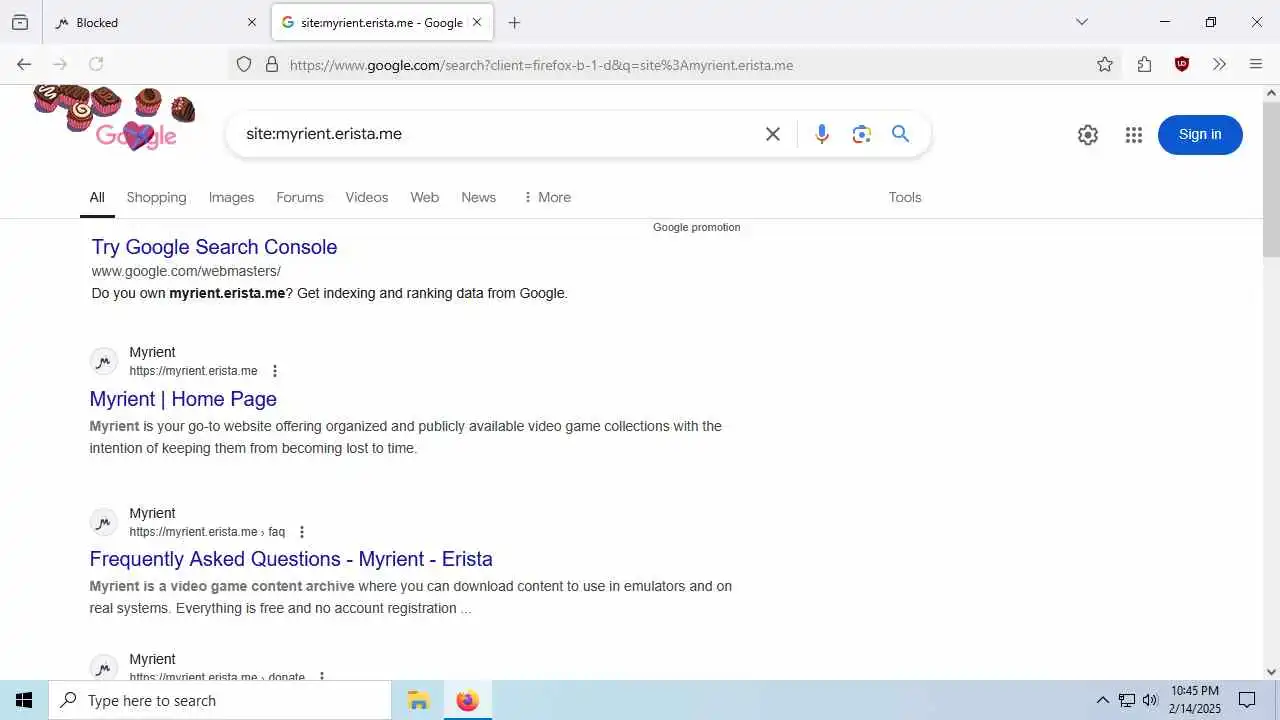Show hidden system tray icons
The height and width of the screenshot is (720, 1280).
point(1102,700)
